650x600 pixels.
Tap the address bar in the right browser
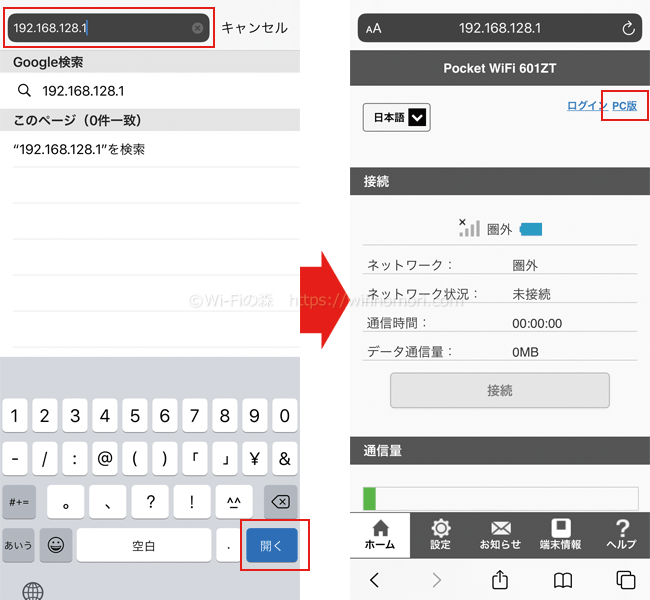pos(500,28)
